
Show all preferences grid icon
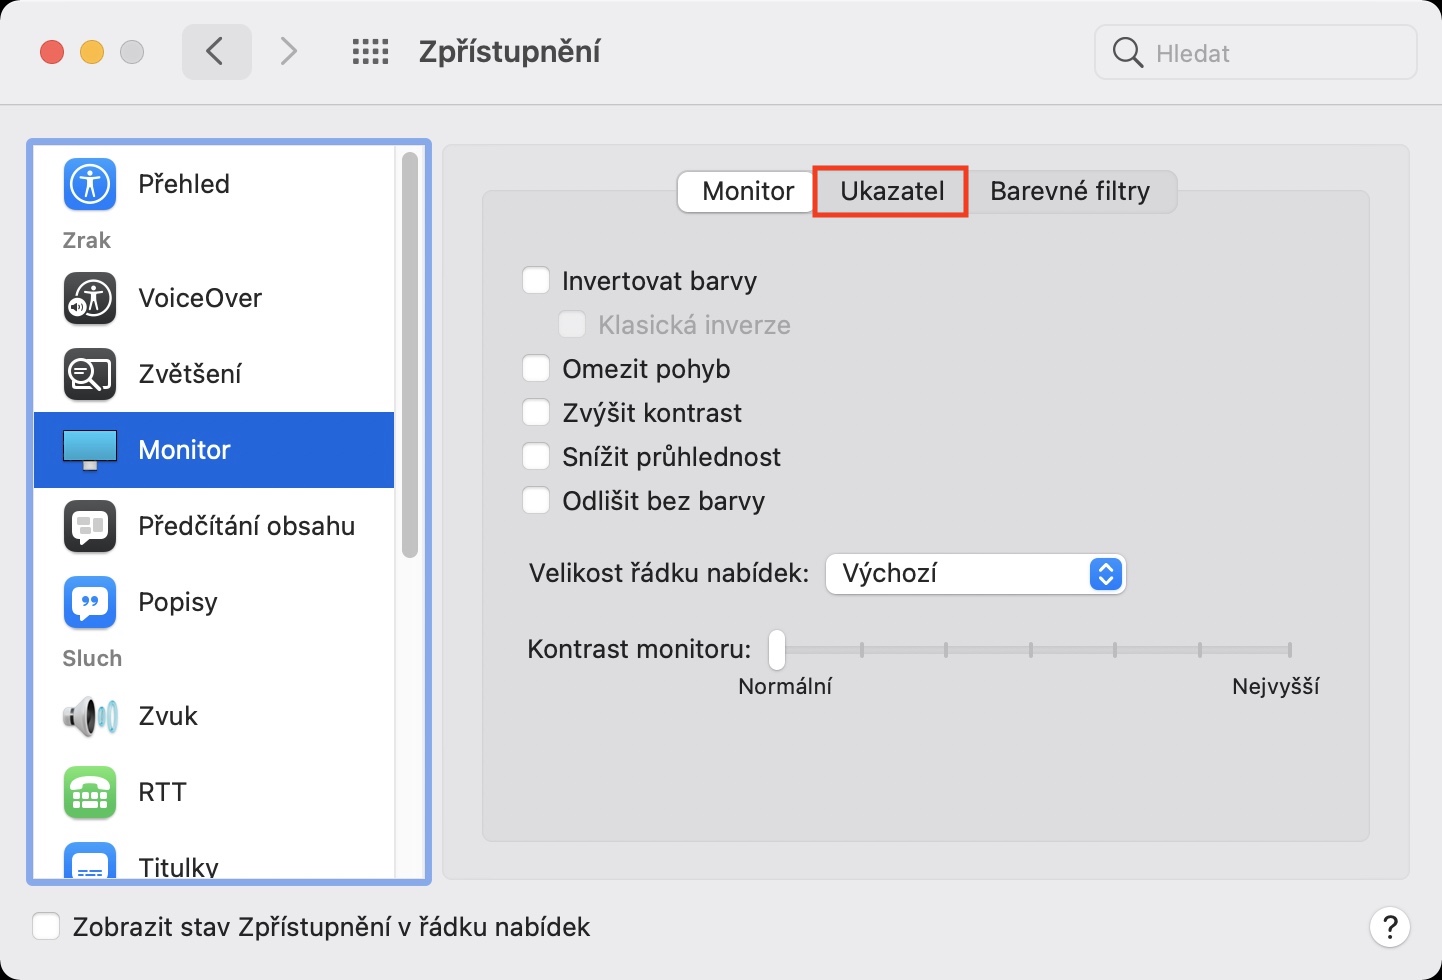tap(370, 52)
